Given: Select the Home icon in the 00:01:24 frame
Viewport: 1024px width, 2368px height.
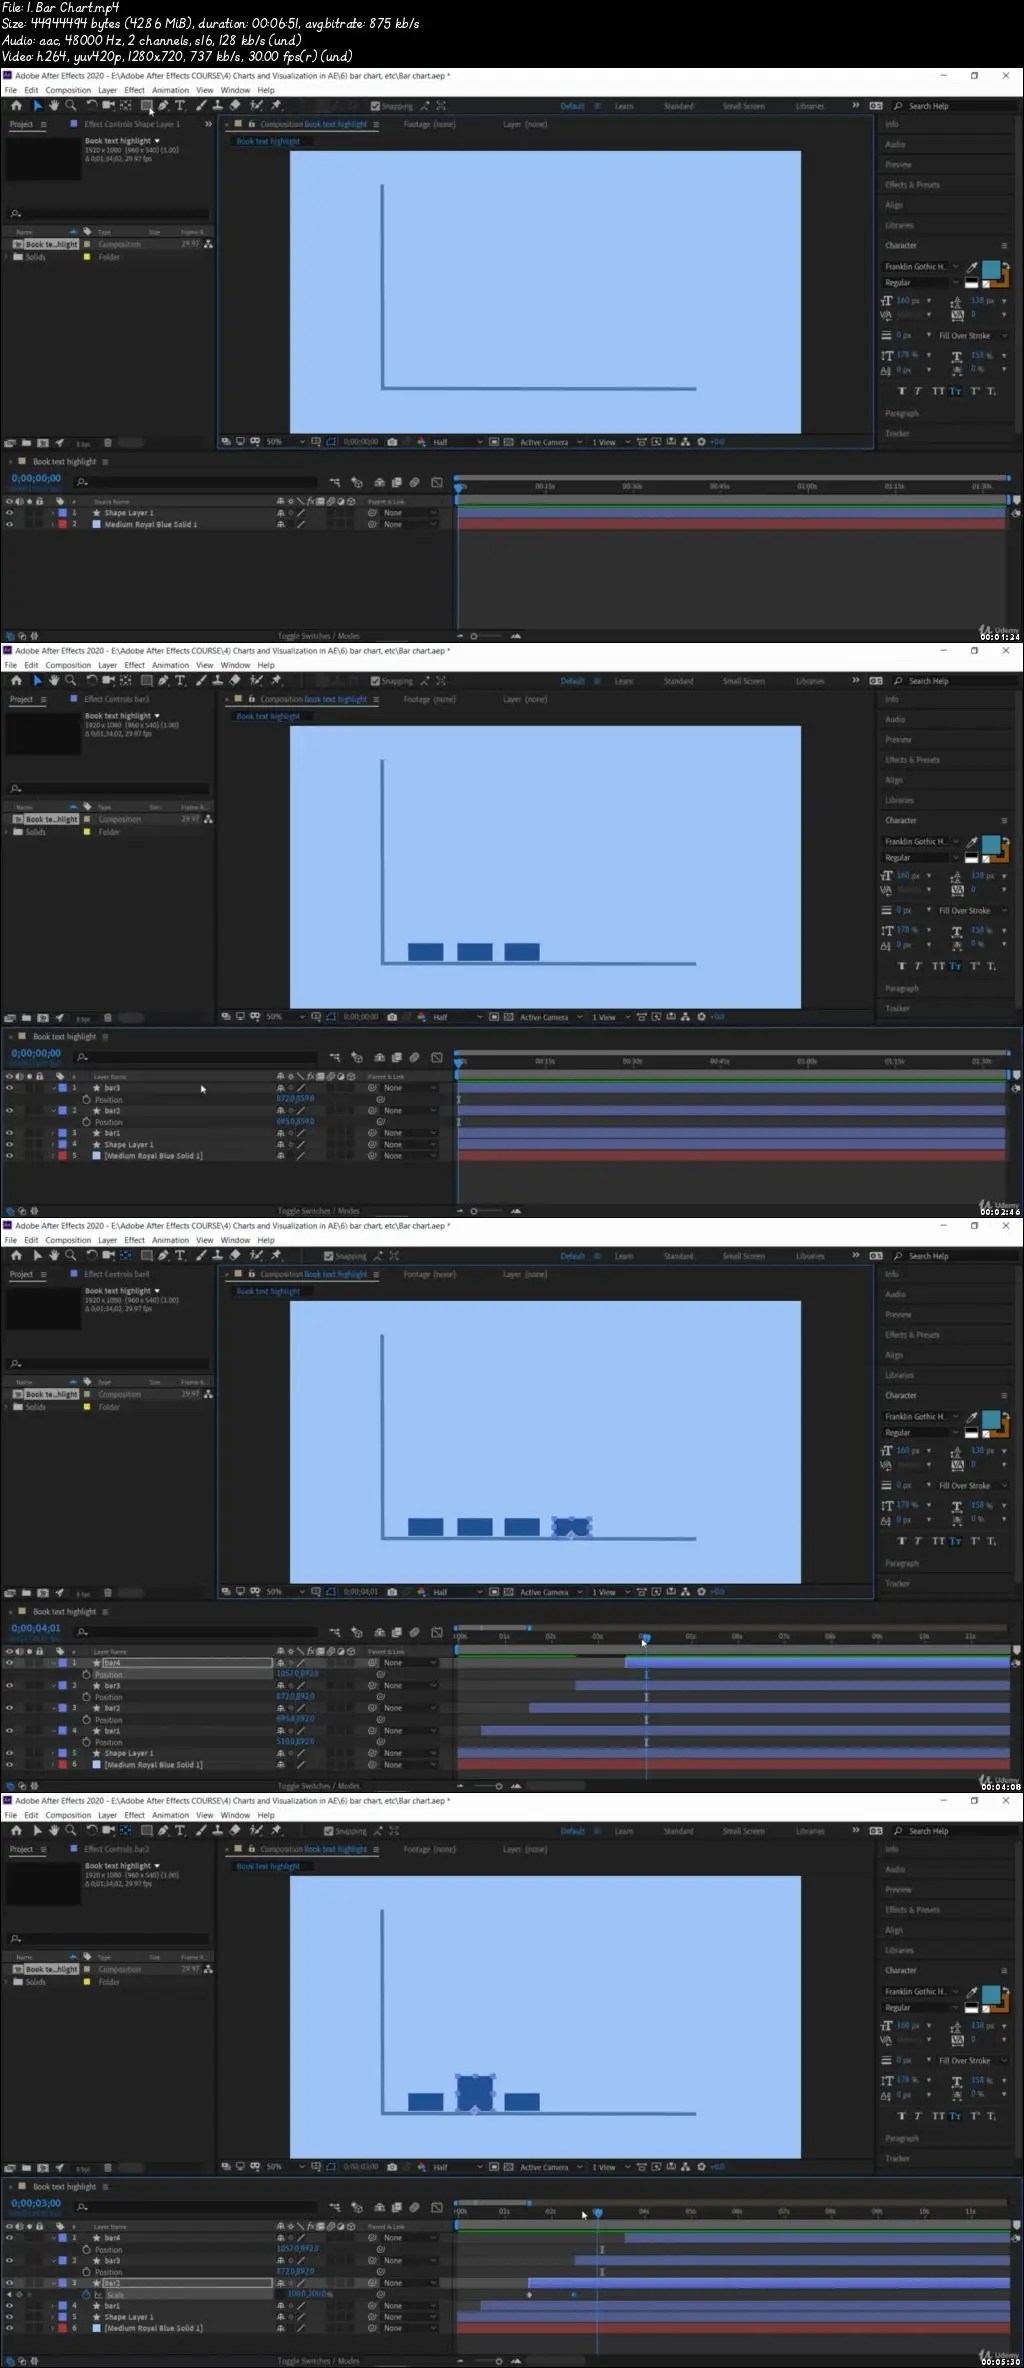Looking at the screenshot, I should tap(16, 105).
